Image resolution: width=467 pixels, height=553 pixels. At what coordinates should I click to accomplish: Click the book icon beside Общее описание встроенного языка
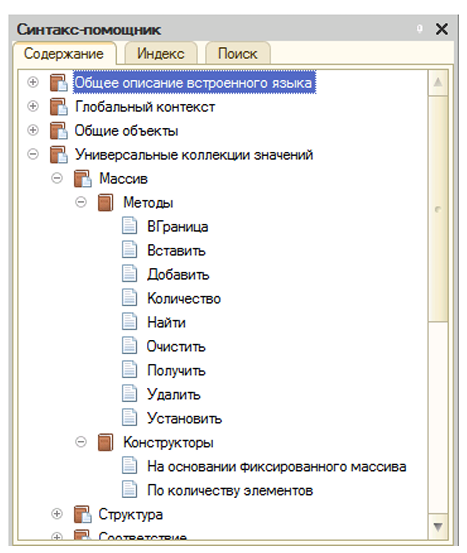(59, 83)
